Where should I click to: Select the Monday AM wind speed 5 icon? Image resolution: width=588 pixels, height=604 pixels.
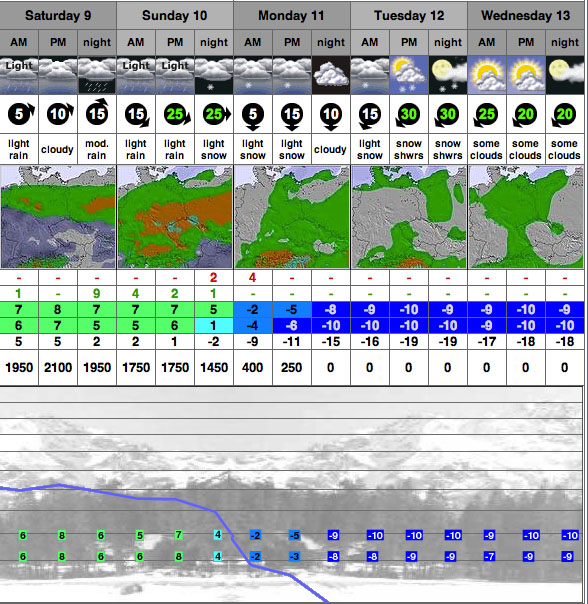(253, 117)
